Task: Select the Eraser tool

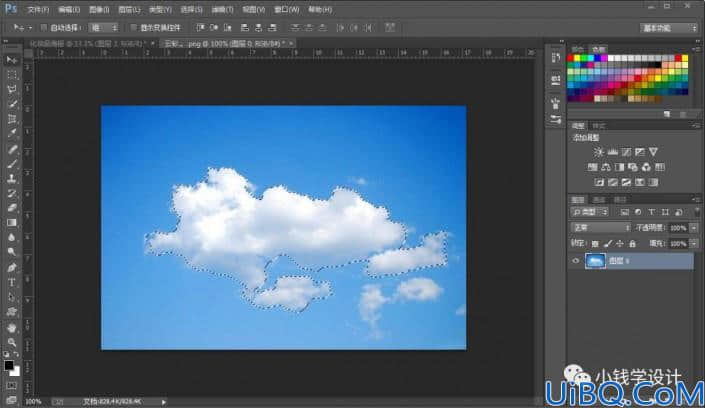Action: (x=12, y=208)
